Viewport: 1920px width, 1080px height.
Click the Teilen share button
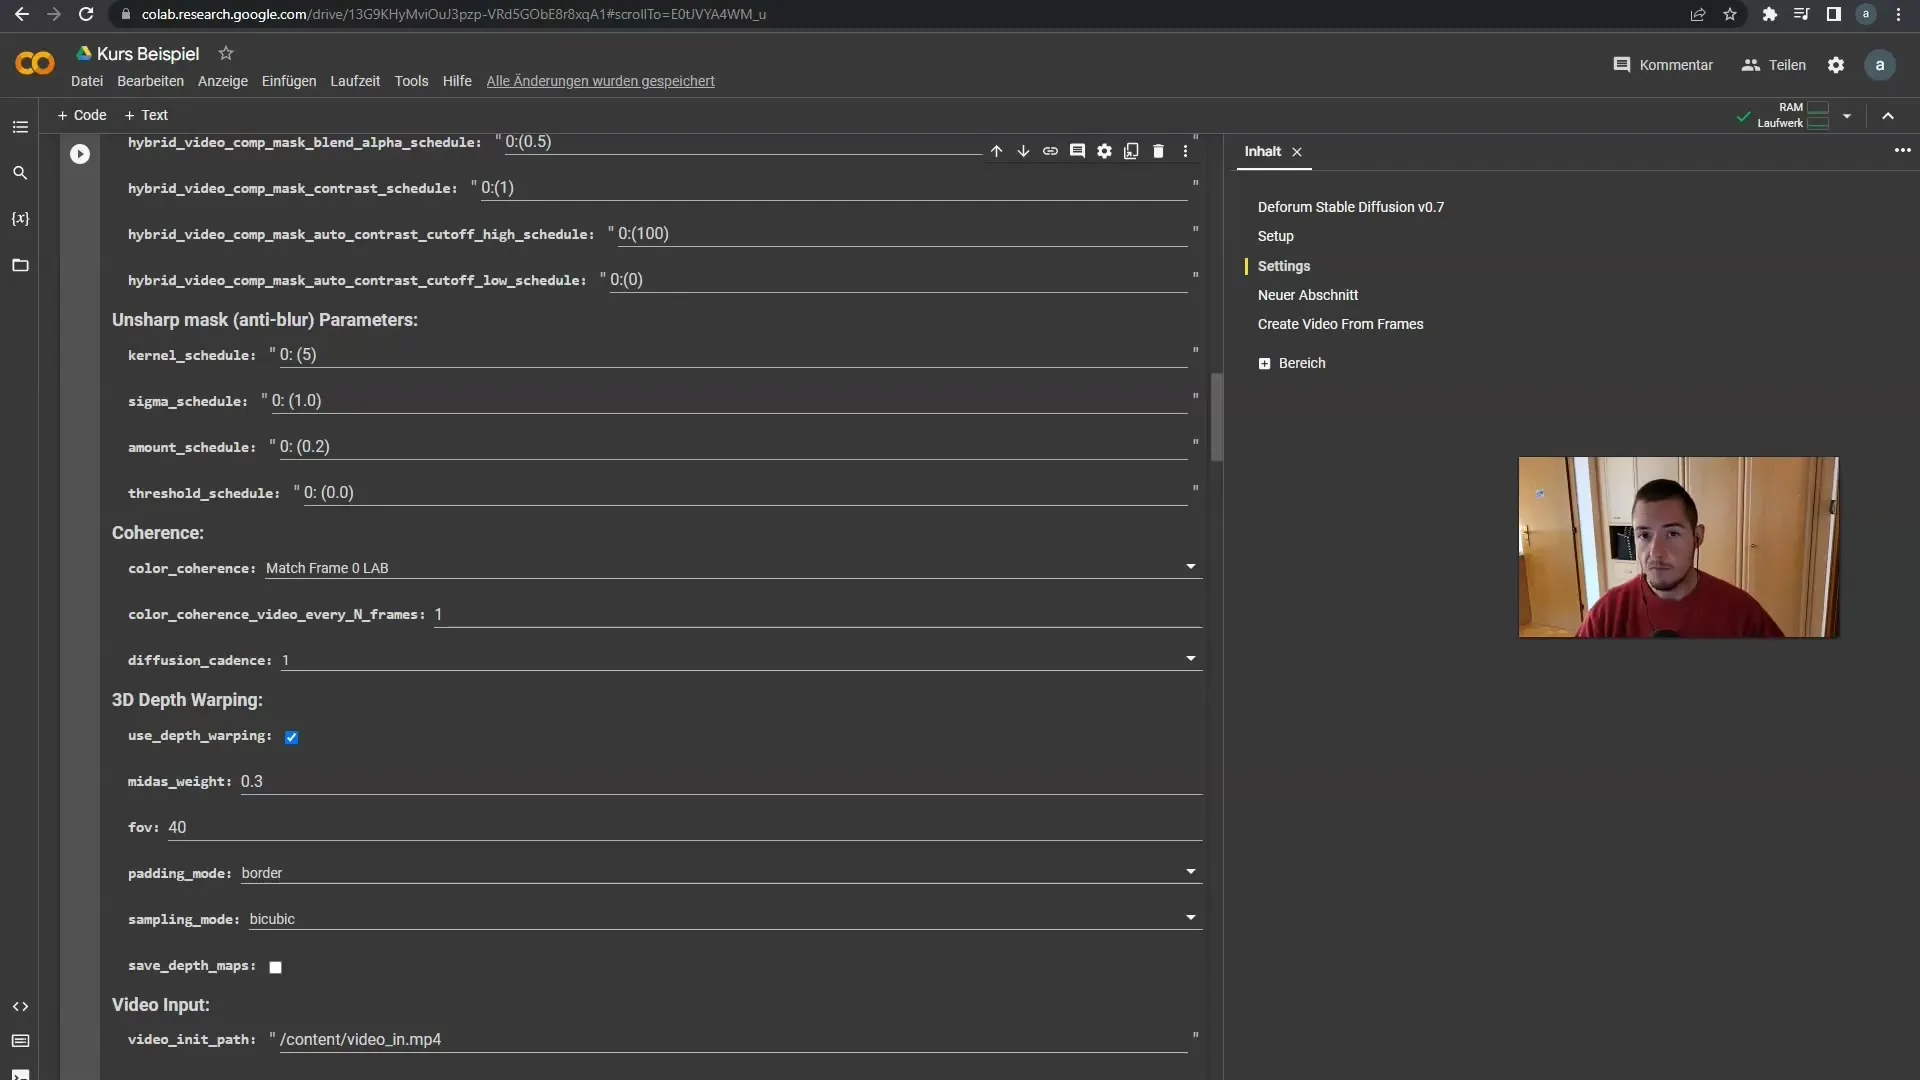(1774, 65)
